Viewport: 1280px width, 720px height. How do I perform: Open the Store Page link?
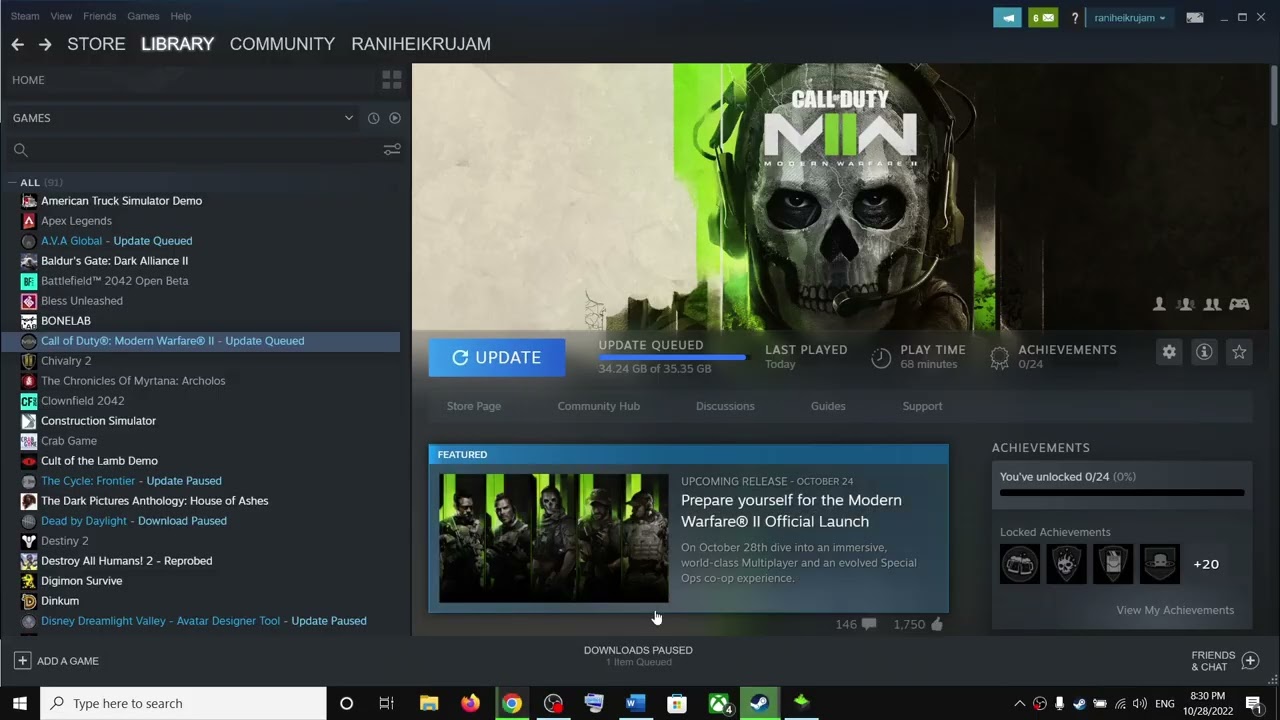(x=474, y=406)
